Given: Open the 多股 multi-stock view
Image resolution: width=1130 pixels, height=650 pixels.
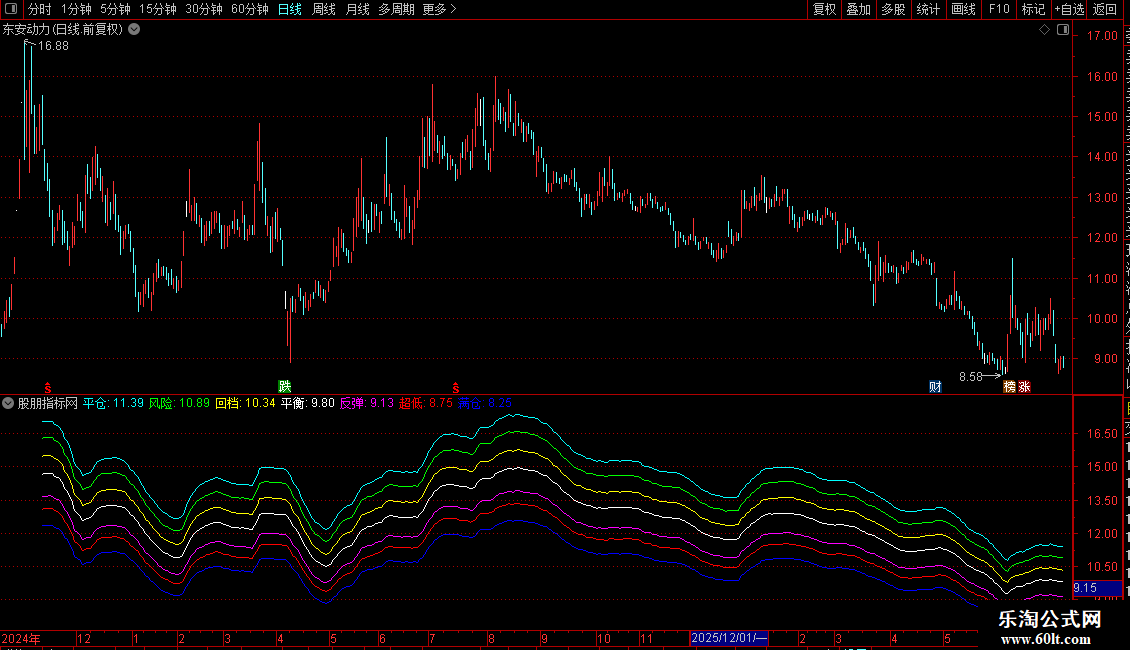Looking at the screenshot, I should pos(893,9).
